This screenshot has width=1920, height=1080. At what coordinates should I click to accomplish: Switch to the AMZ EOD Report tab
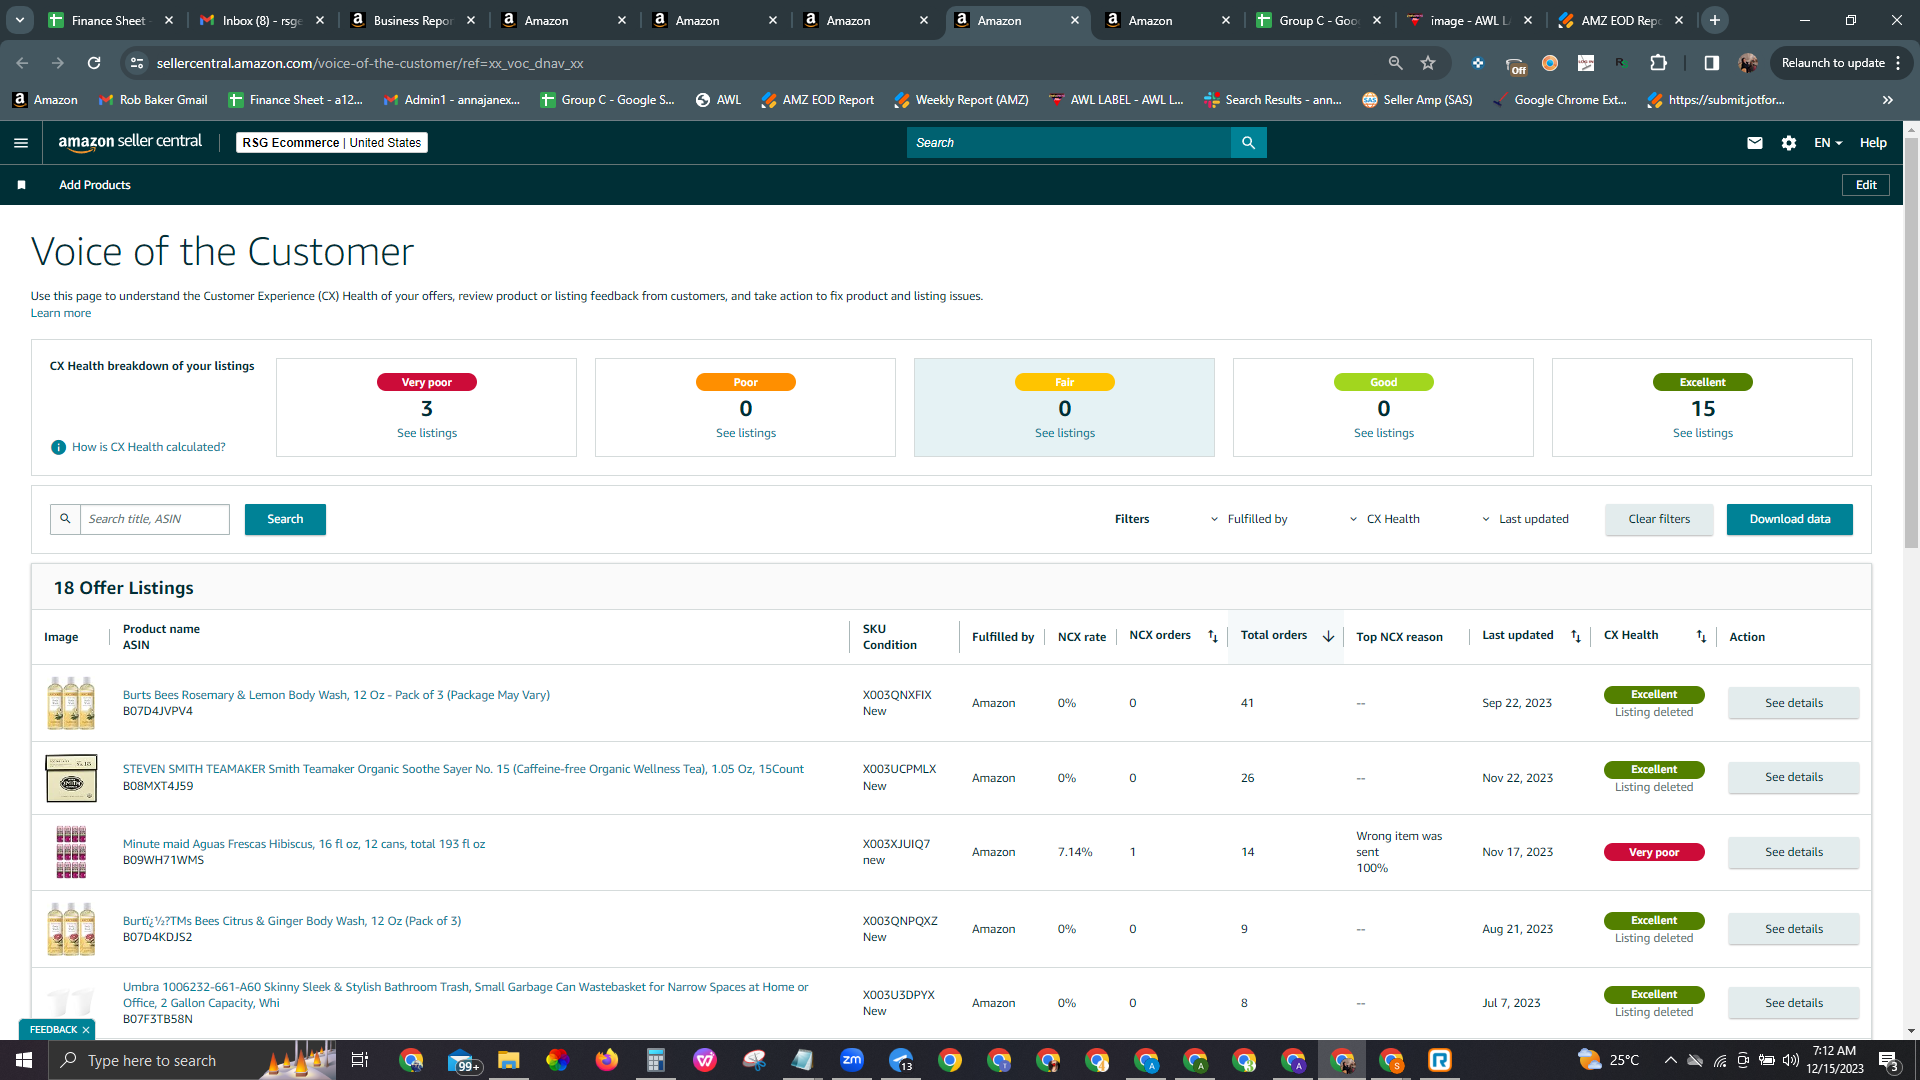pyautogui.click(x=1622, y=20)
